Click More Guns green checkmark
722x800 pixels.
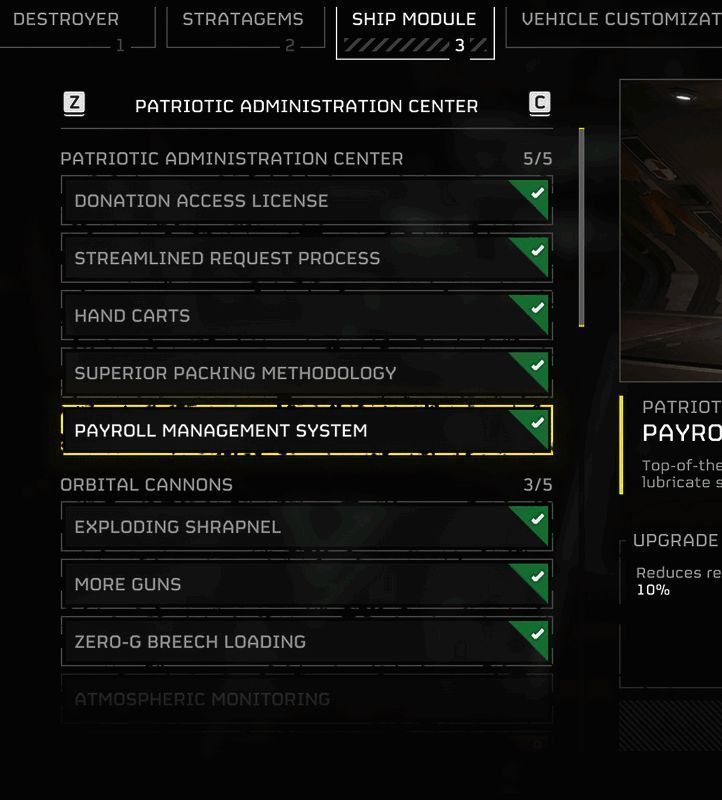[537, 577]
